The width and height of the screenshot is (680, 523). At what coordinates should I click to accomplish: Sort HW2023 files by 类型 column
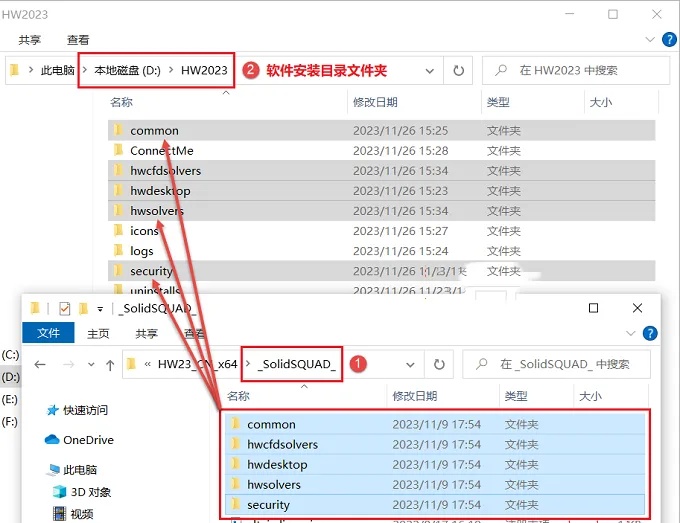point(498,102)
